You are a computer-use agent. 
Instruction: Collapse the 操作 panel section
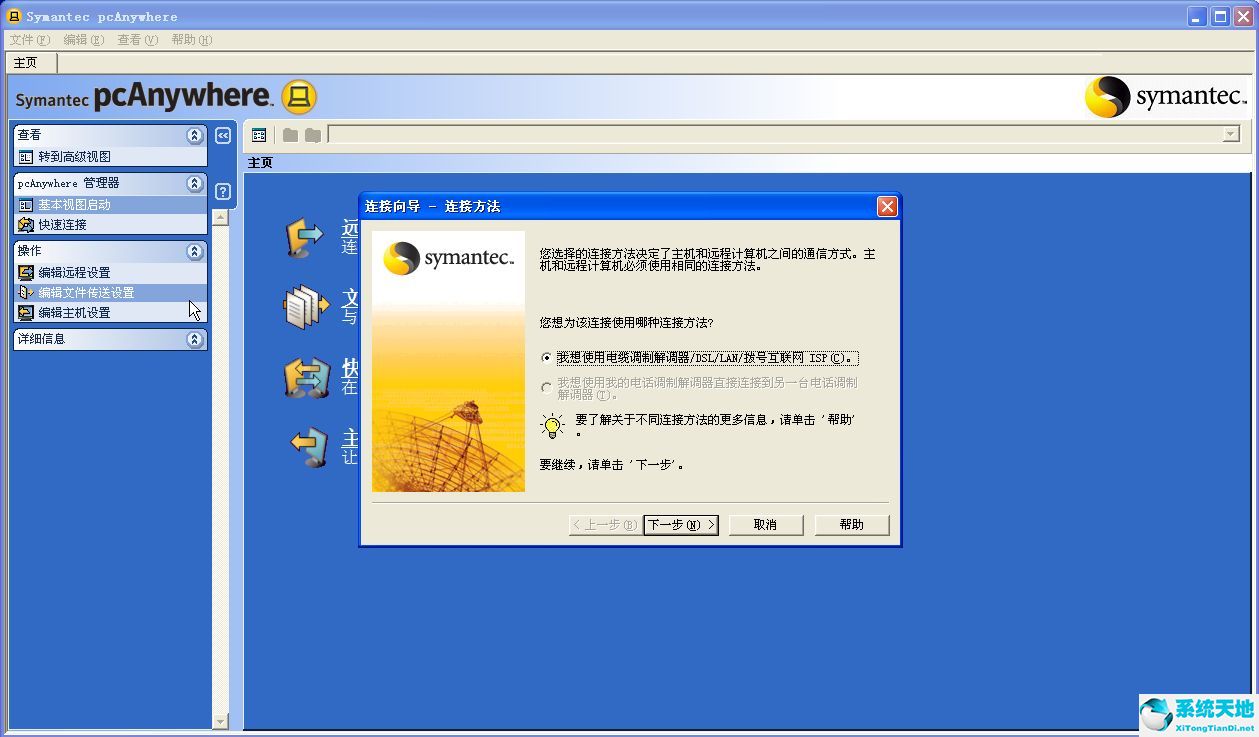194,251
